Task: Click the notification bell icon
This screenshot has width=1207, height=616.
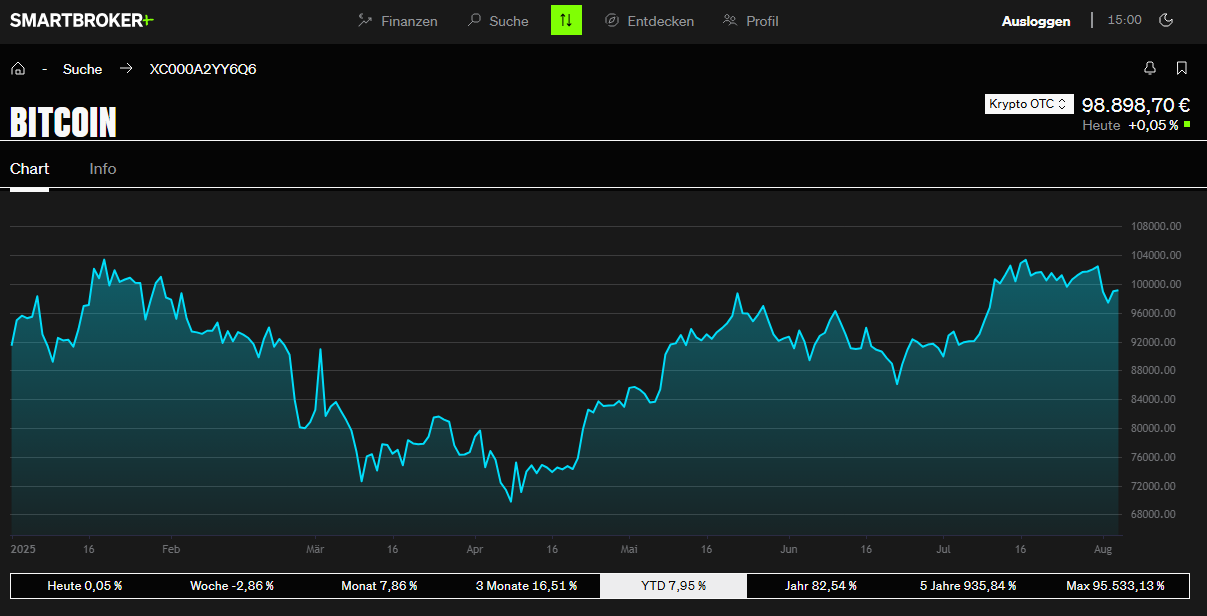Action: point(1150,68)
